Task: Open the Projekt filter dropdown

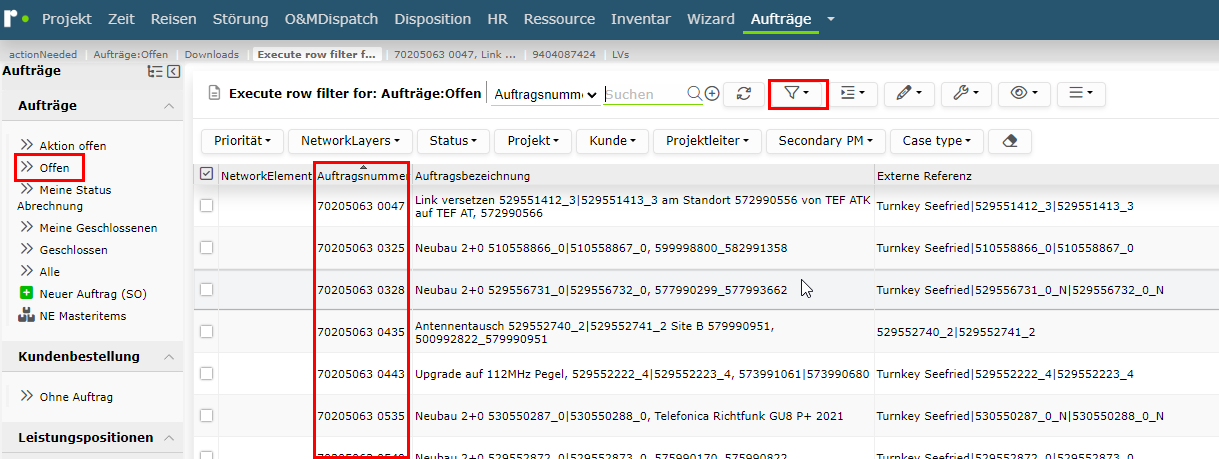Action: click(x=532, y=141)
